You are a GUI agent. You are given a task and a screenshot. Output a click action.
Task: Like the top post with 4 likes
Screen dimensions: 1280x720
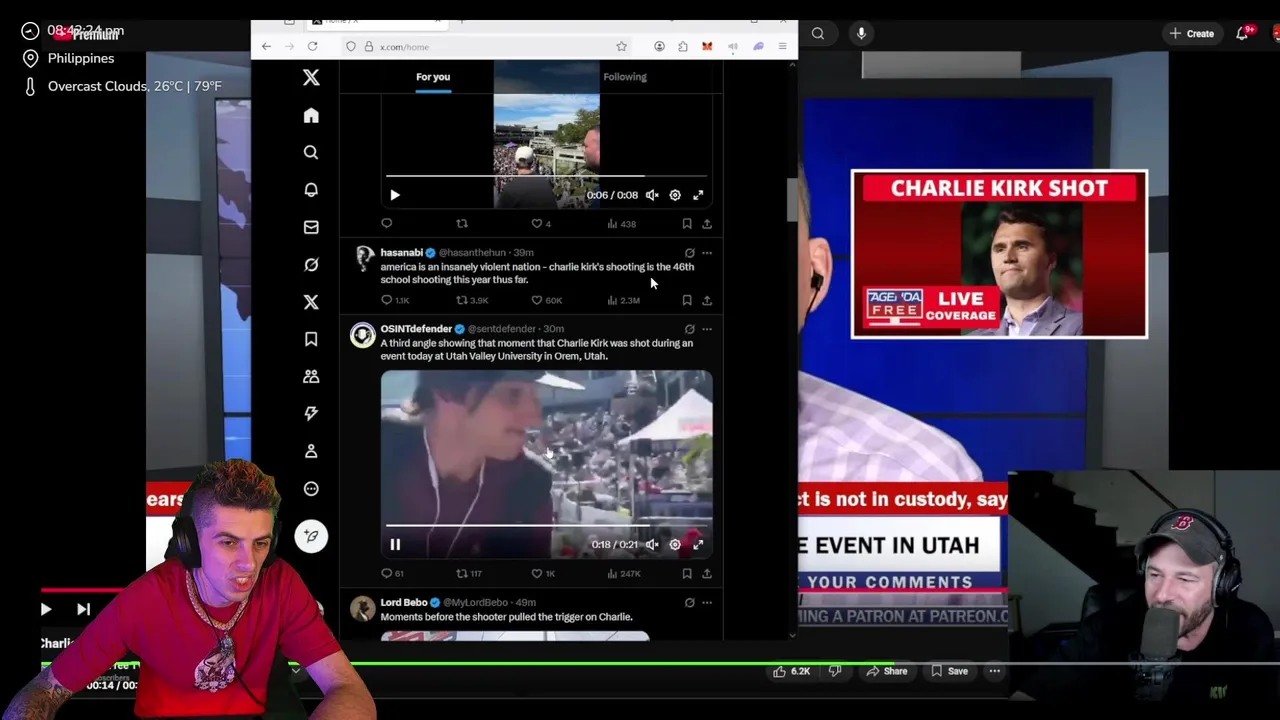tap(541, 224)
